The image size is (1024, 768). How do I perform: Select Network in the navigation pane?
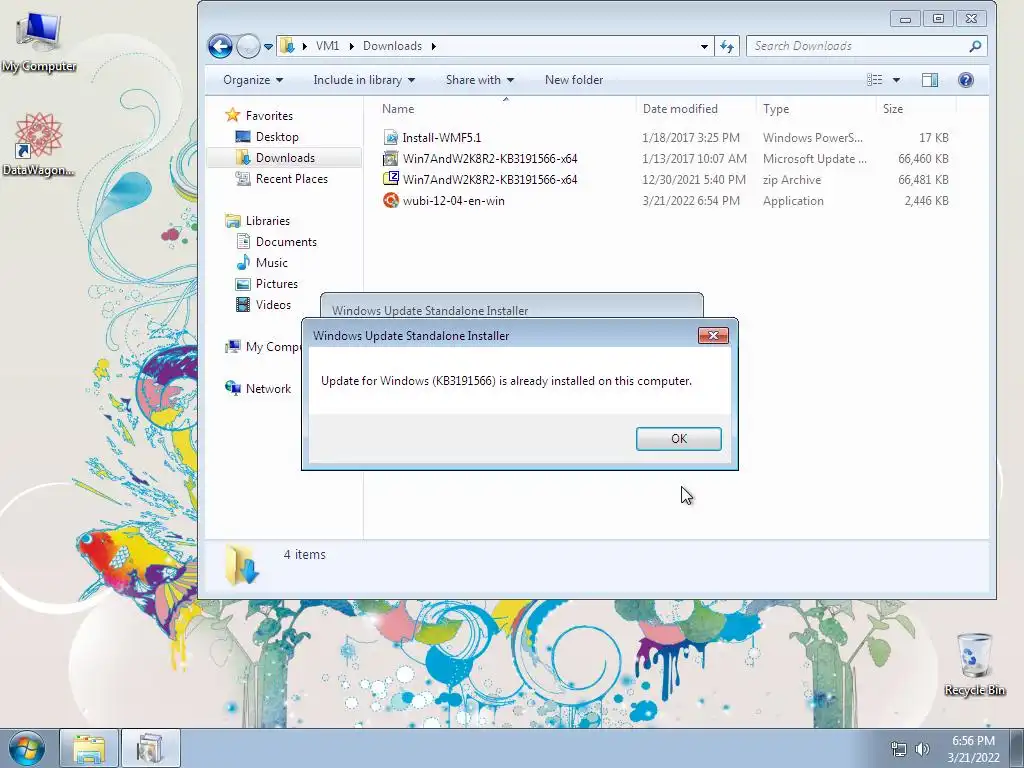click(268, 389)
